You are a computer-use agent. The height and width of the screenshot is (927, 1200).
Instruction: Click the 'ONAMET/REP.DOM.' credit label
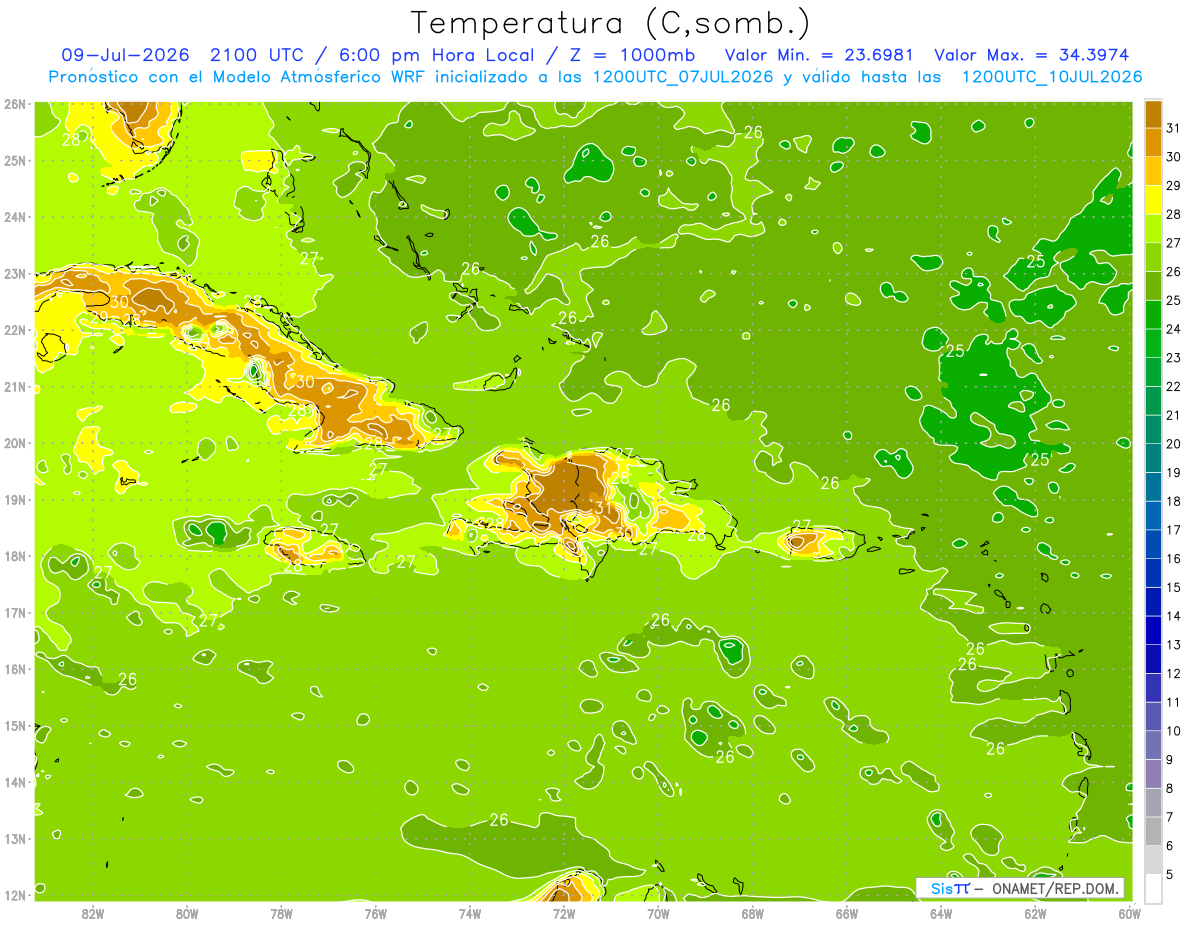[x=1055, y=888]
